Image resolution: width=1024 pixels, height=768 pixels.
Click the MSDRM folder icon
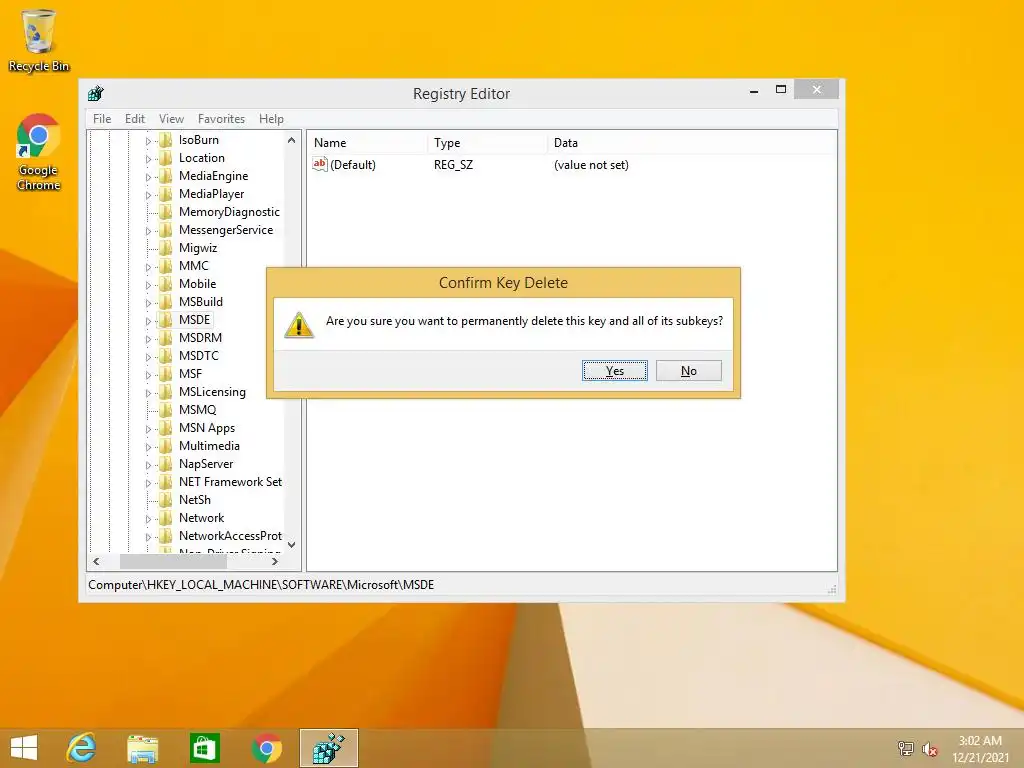point(166,338)
